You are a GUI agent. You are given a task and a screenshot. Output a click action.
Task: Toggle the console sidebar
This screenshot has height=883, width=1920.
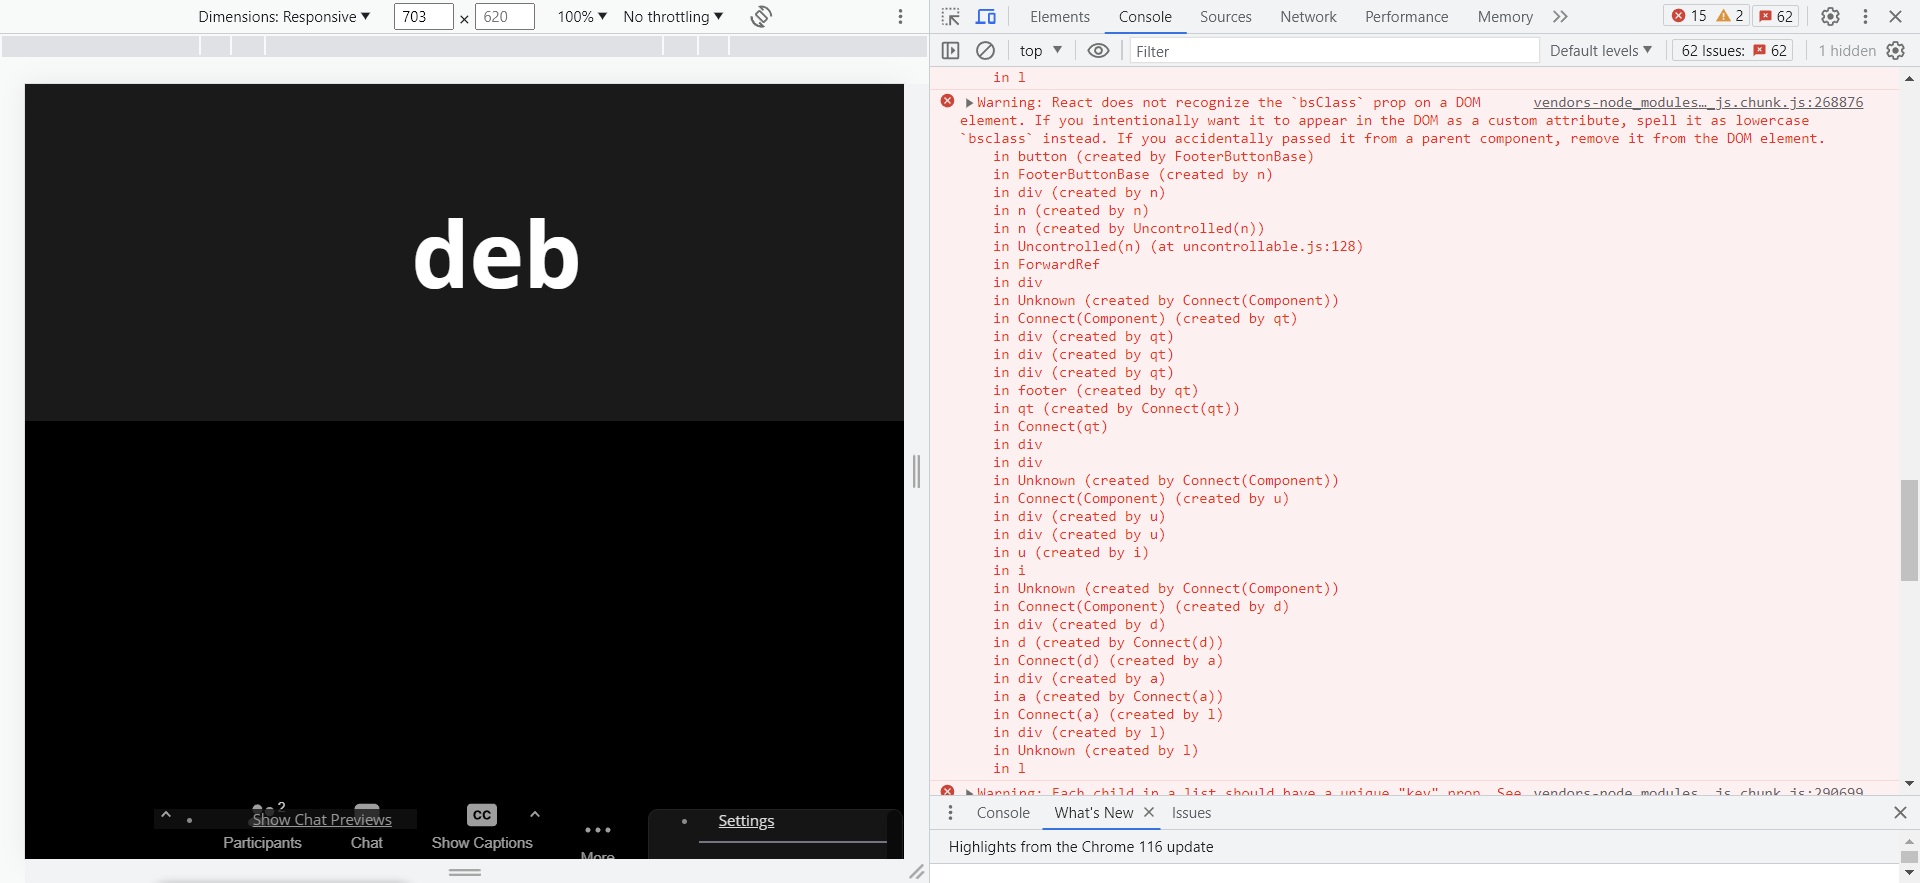pyautogui.click(x=951, y=50)
